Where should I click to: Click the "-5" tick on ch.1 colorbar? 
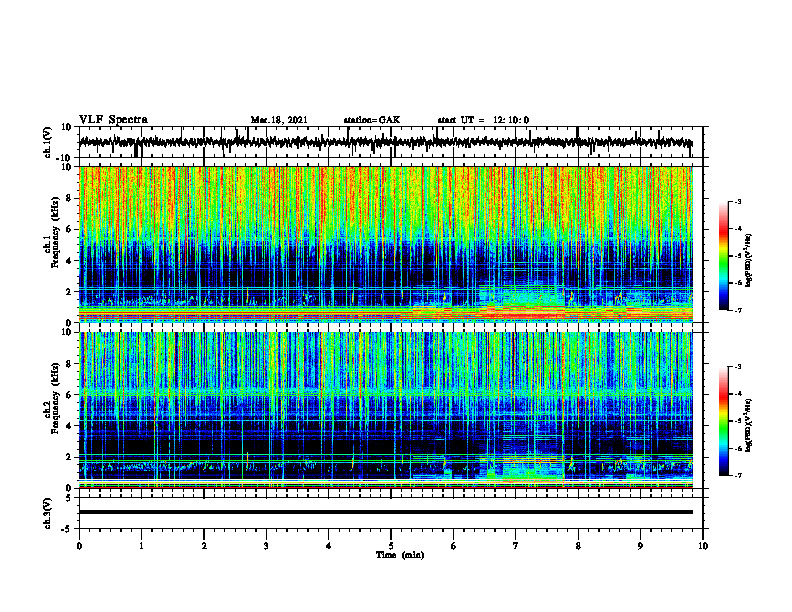pyautogui.click(x=738, y=256)
